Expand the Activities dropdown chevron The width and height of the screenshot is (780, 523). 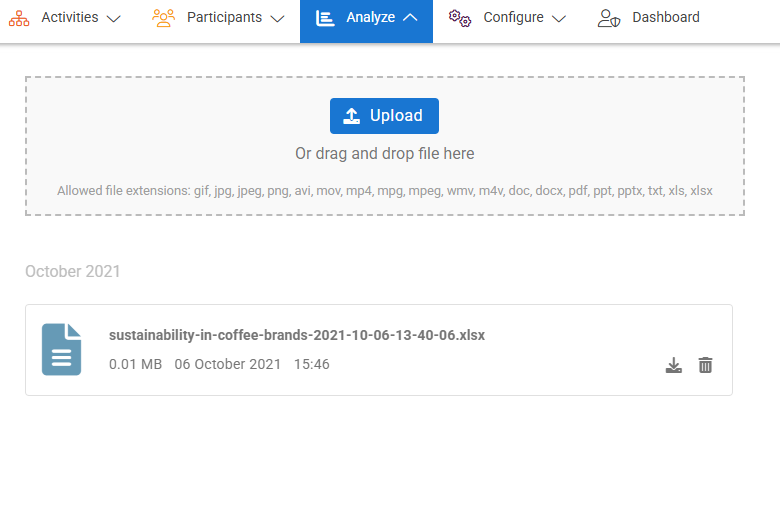tap(113, 19)
